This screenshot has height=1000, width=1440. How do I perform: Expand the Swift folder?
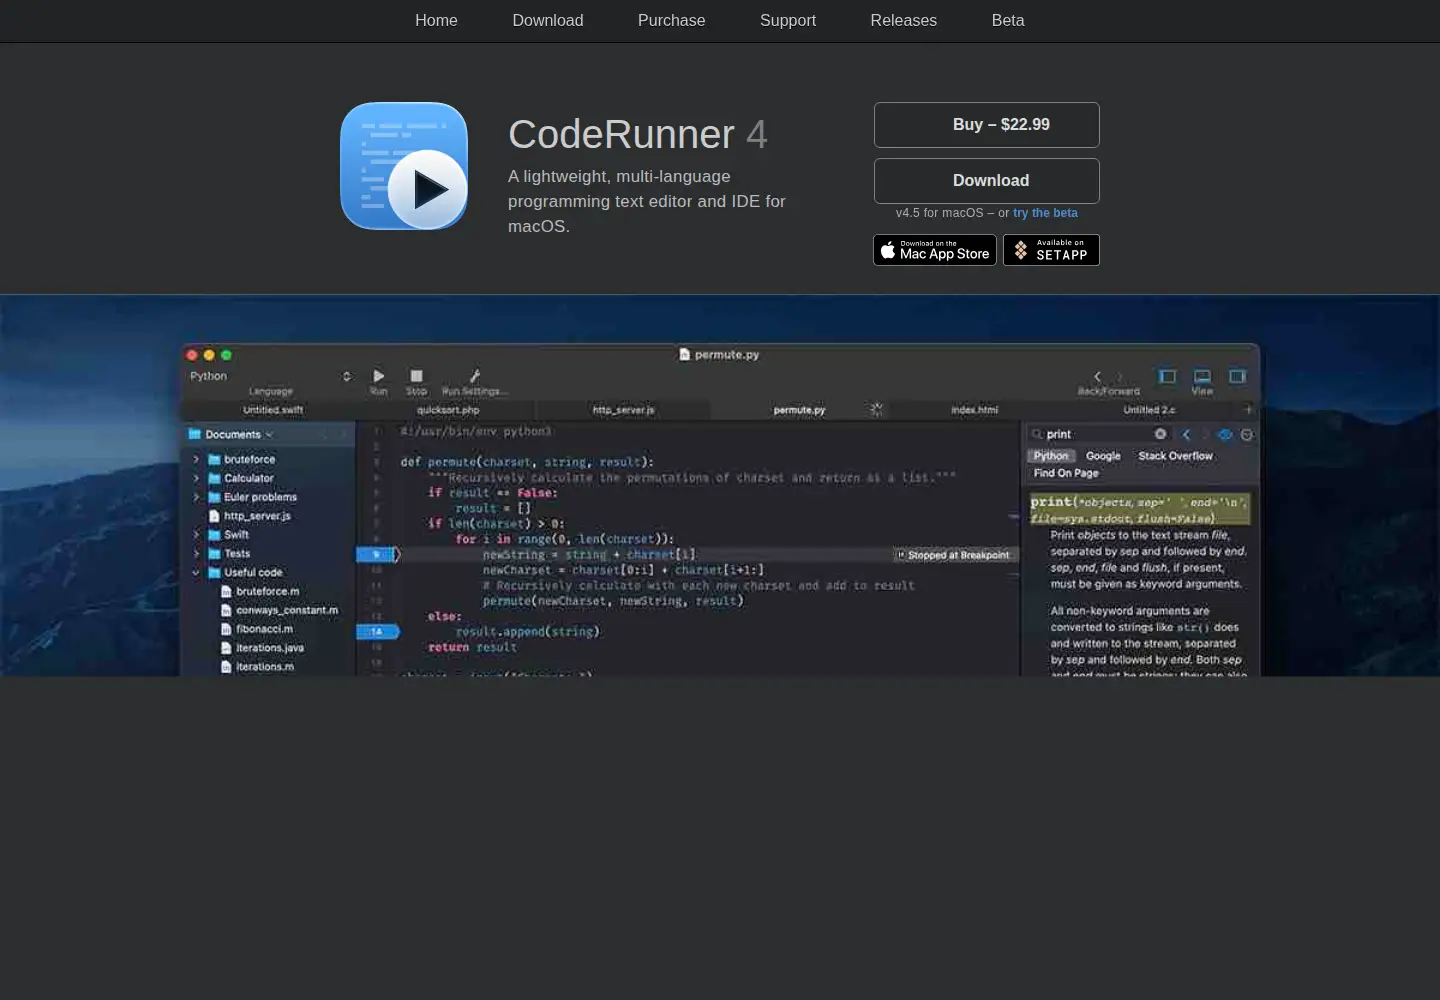[x=196, y=535]
